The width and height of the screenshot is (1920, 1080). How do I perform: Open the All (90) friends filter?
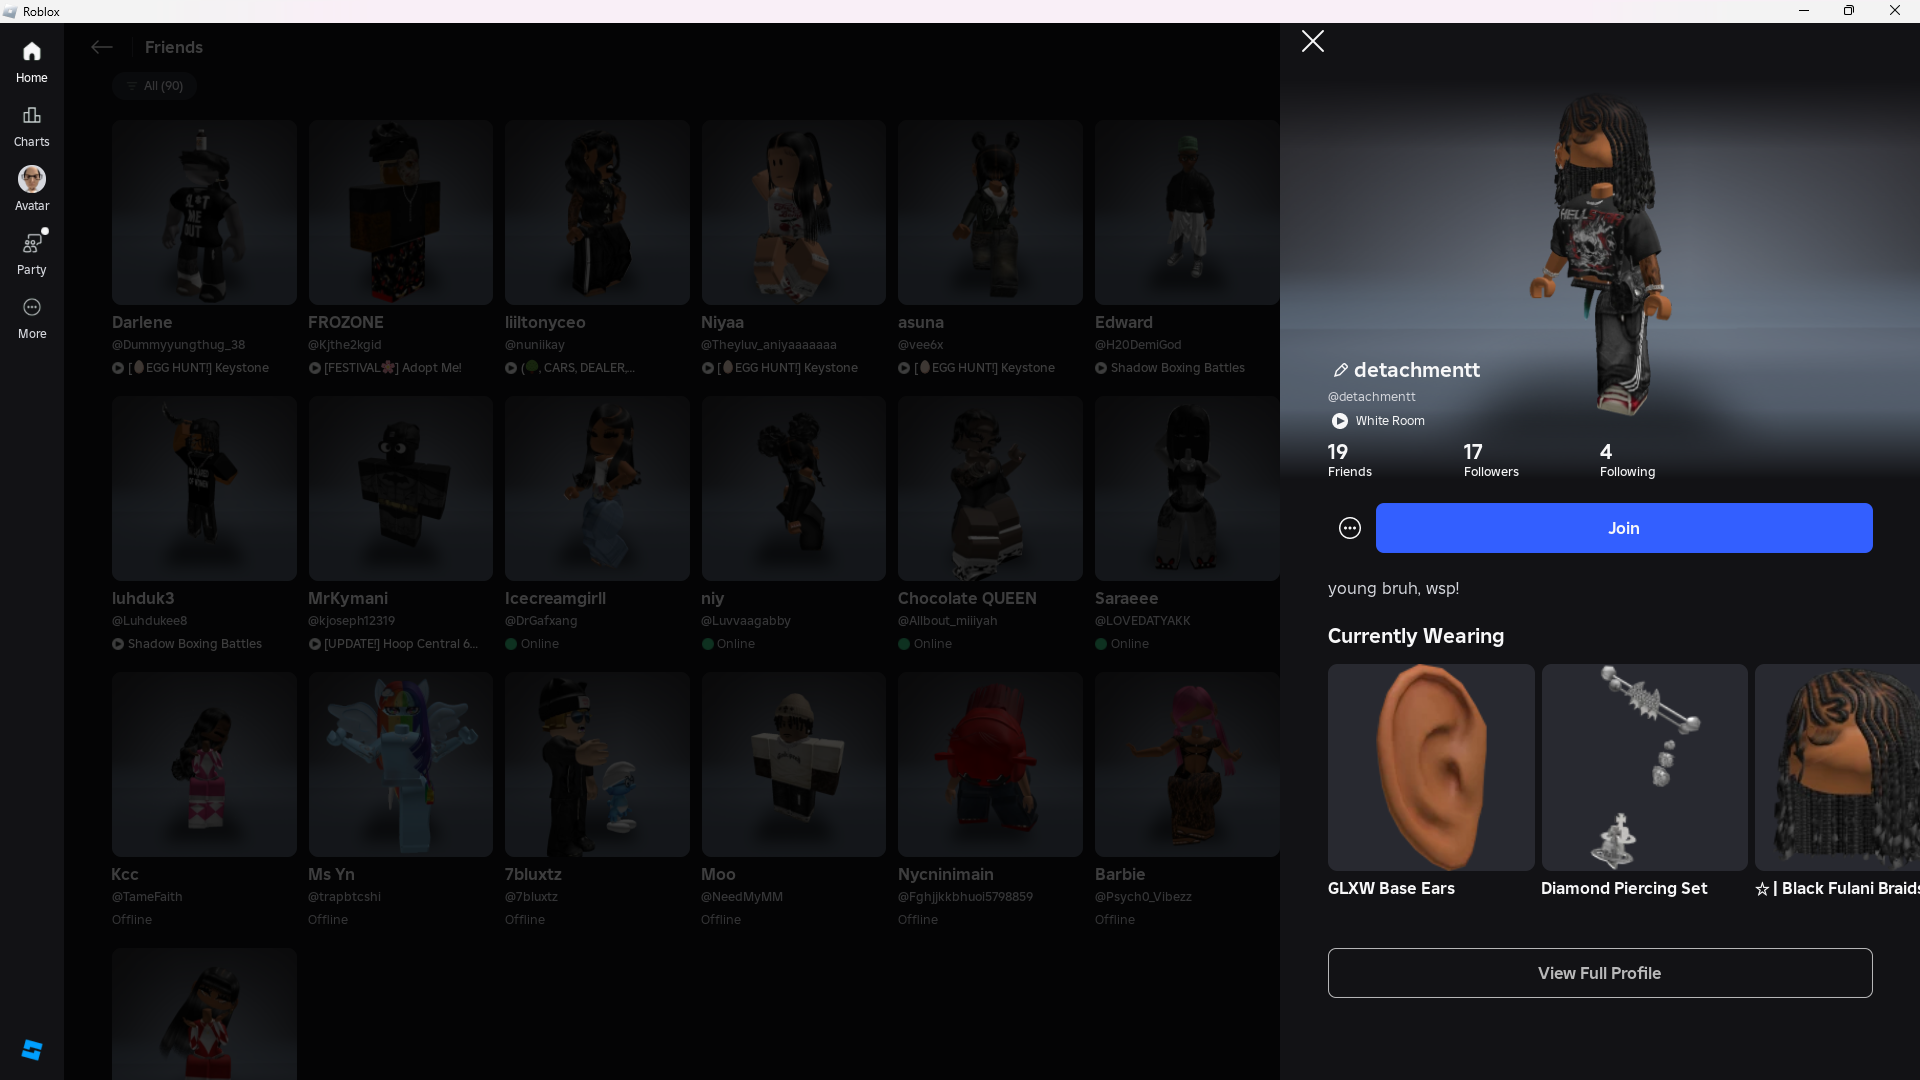point(155,86)
